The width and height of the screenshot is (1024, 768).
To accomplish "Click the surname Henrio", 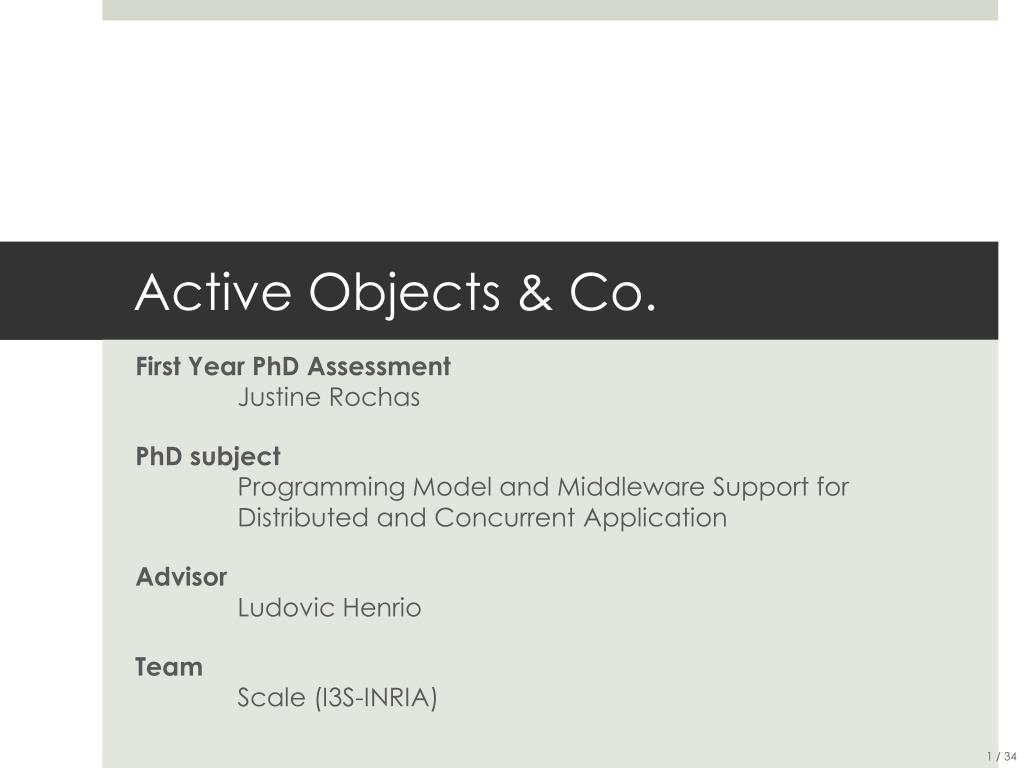I will click(x=381, y=607).
